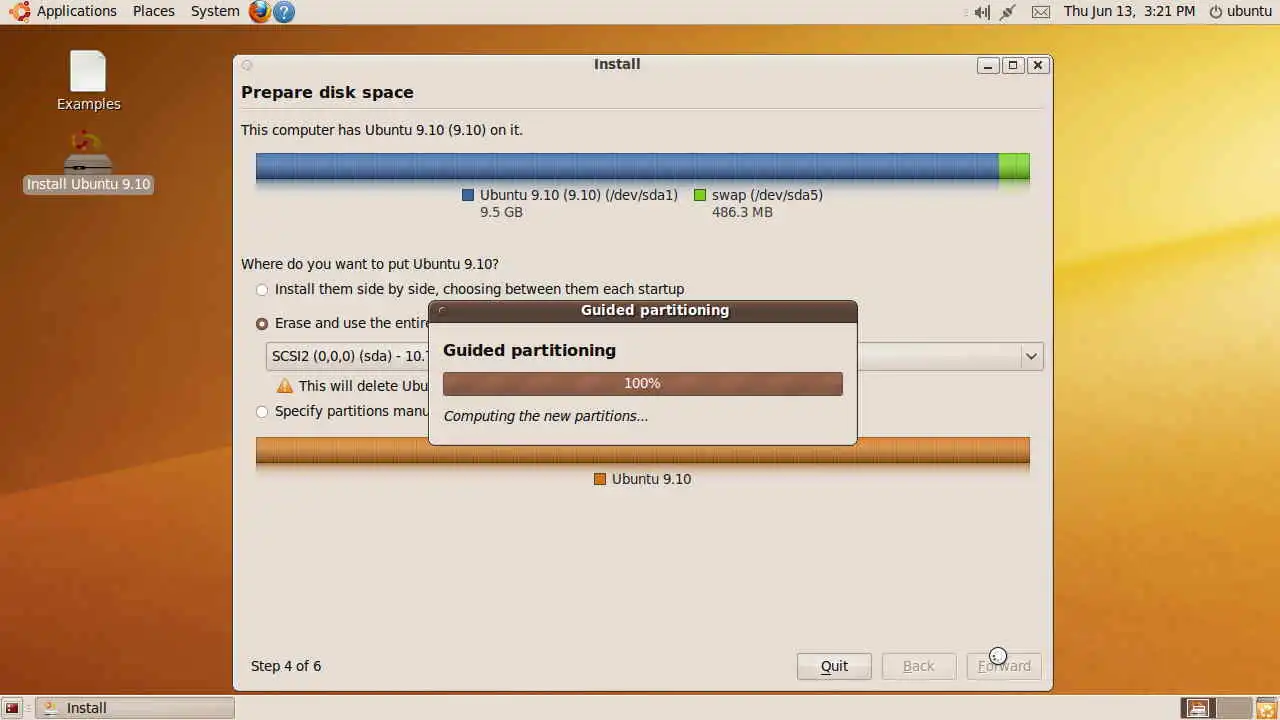Open the trash icon in the bottom panel
Image resolution: width=1280 pixels, height=720 pixels.
click(1266, 708)
